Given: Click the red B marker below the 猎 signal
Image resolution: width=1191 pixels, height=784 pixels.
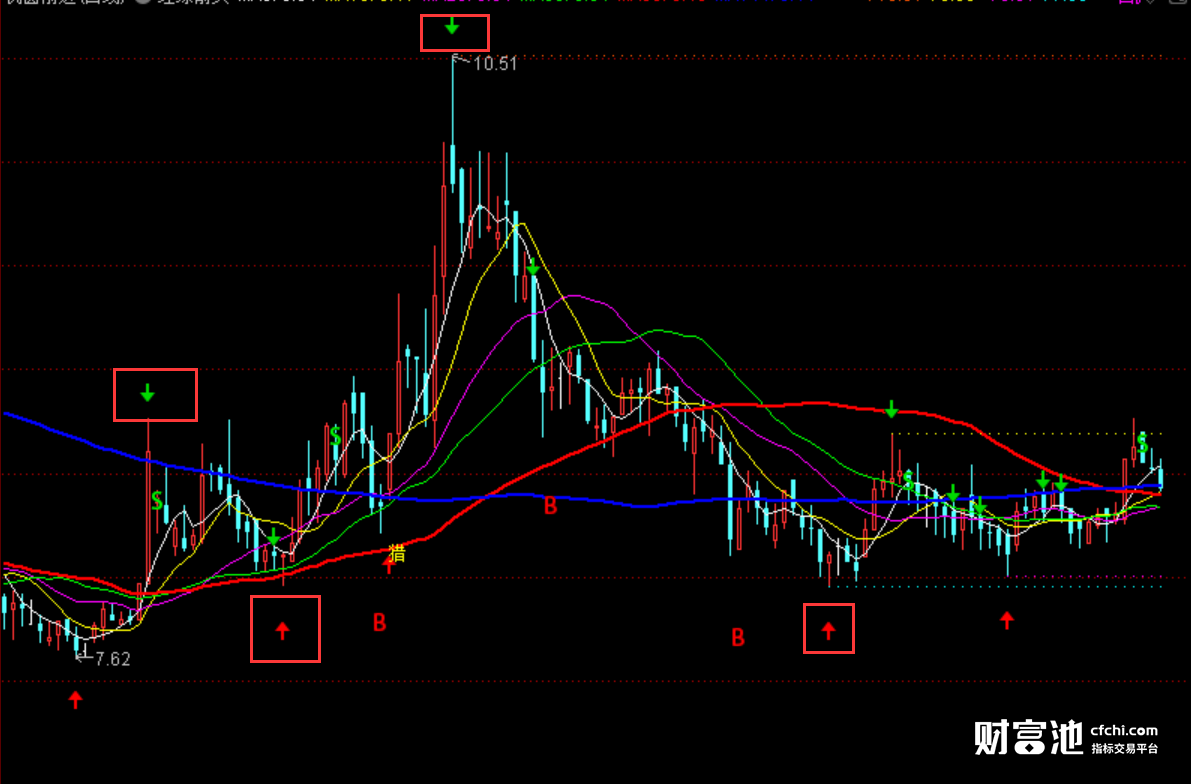Looking at the screenshot, I should [380, 623].
